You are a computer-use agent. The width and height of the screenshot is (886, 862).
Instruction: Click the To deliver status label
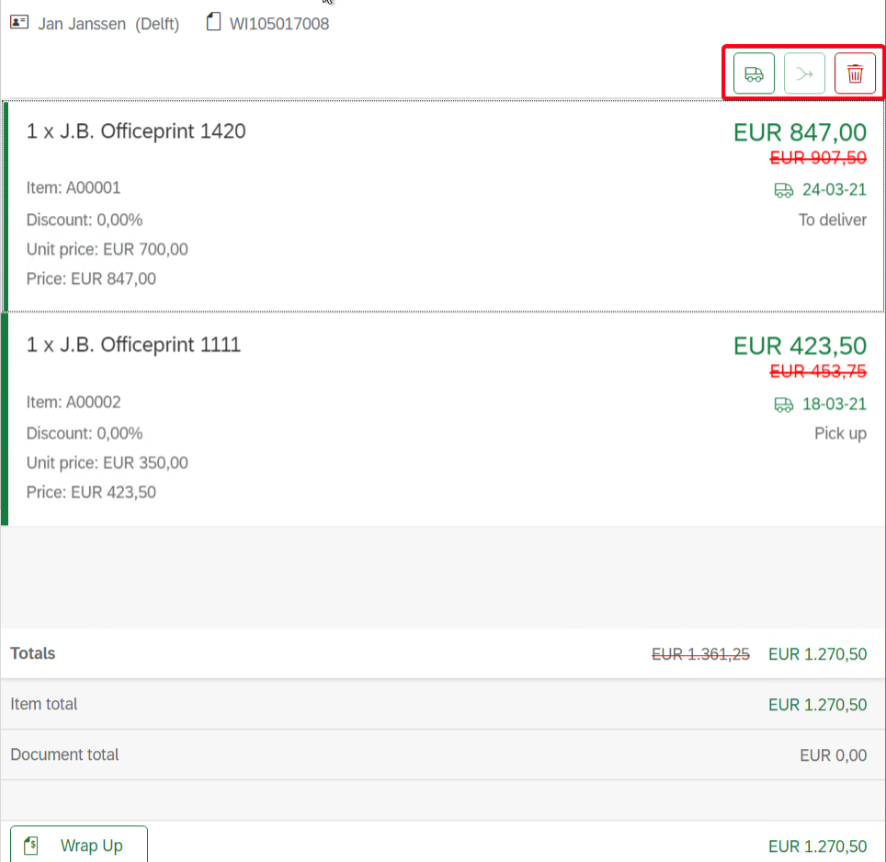point(832,220)
